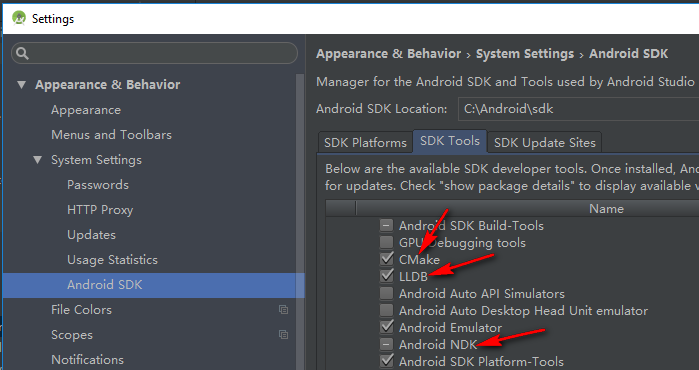Switch to the SDK Platforms tab

click(365, 143)
